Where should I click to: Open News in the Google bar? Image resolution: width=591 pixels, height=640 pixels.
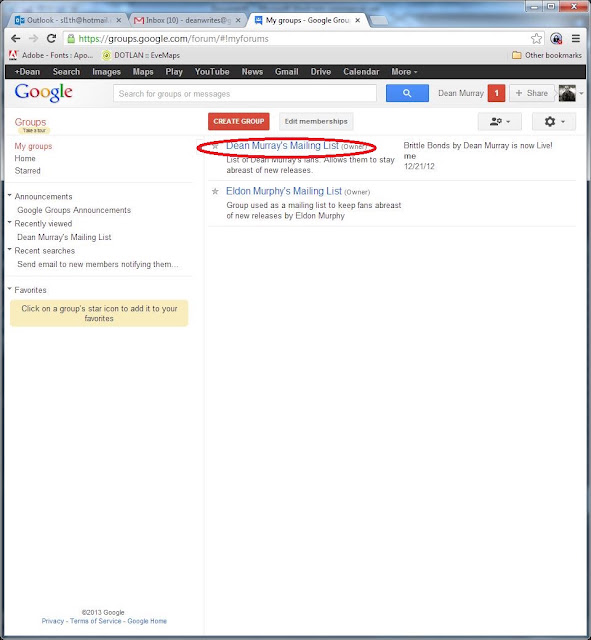tap(252, 72)
